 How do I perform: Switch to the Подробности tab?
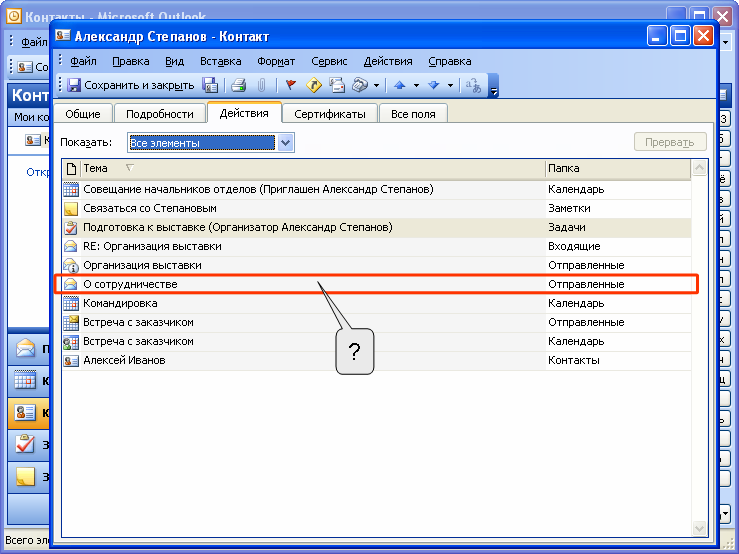pyautogui.click(x=160, y=114)
